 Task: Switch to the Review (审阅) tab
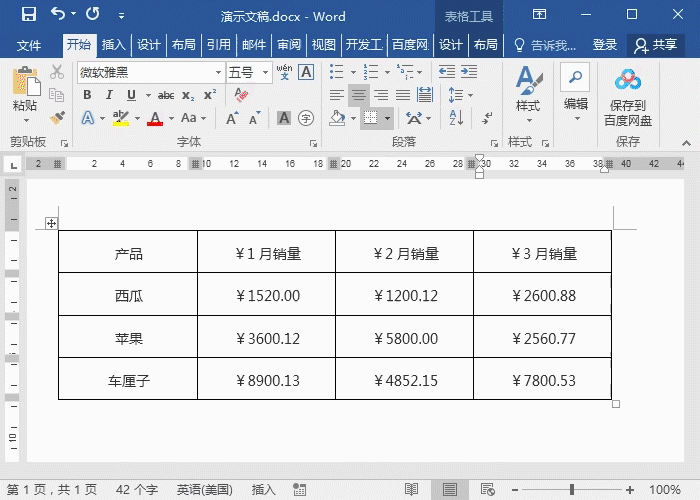pos(289,45)
